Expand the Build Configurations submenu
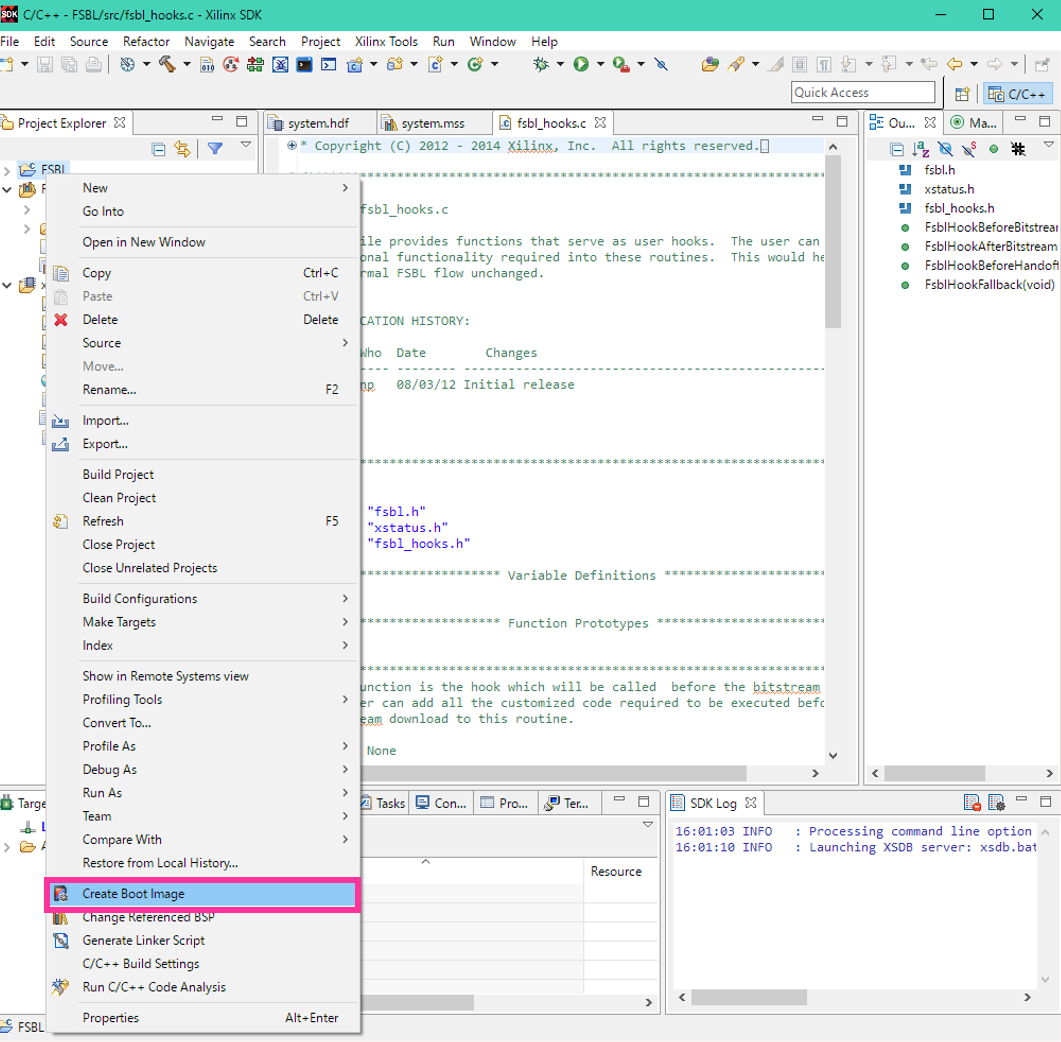The width and height of the screenshot is (1061, 1042). (203, 598)
